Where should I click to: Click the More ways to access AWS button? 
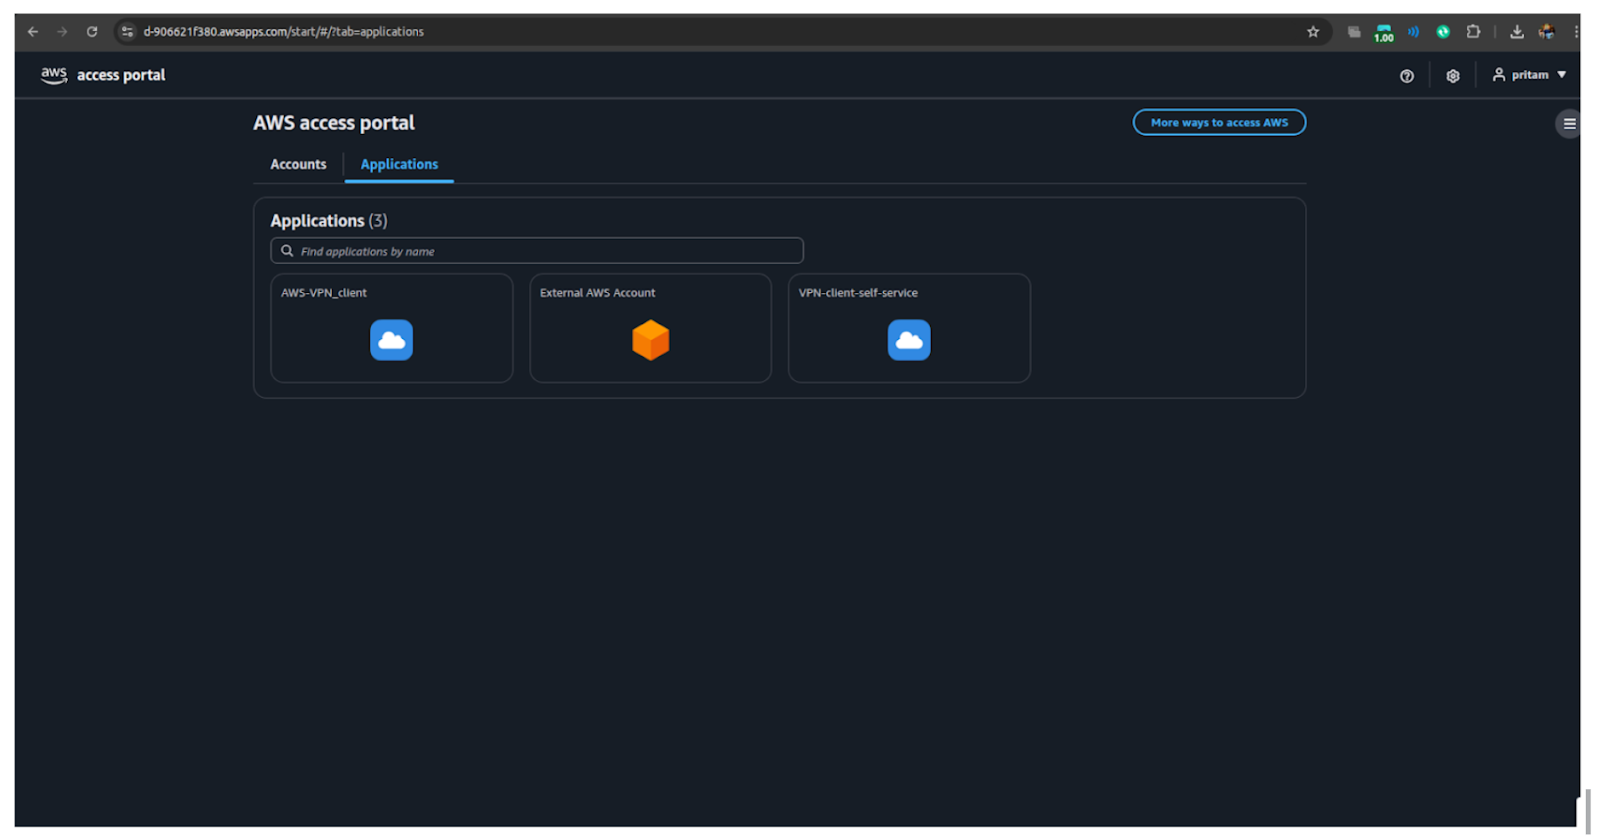[x=1219, y=122]
